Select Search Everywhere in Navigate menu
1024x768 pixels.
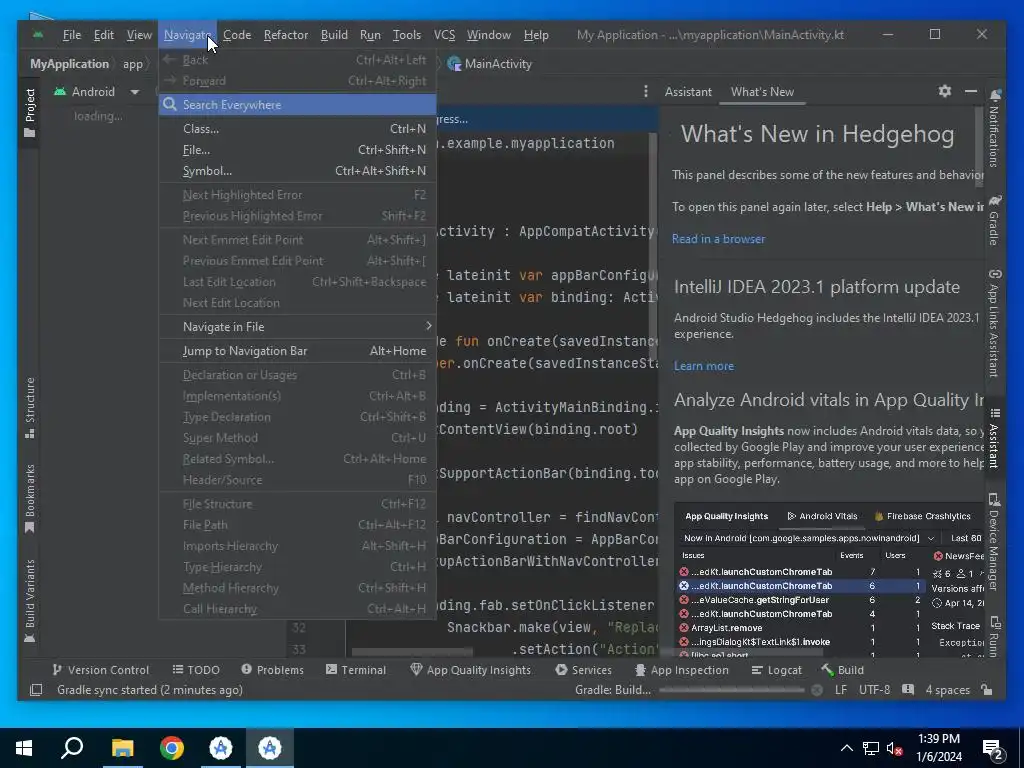[x=297, y=104]
